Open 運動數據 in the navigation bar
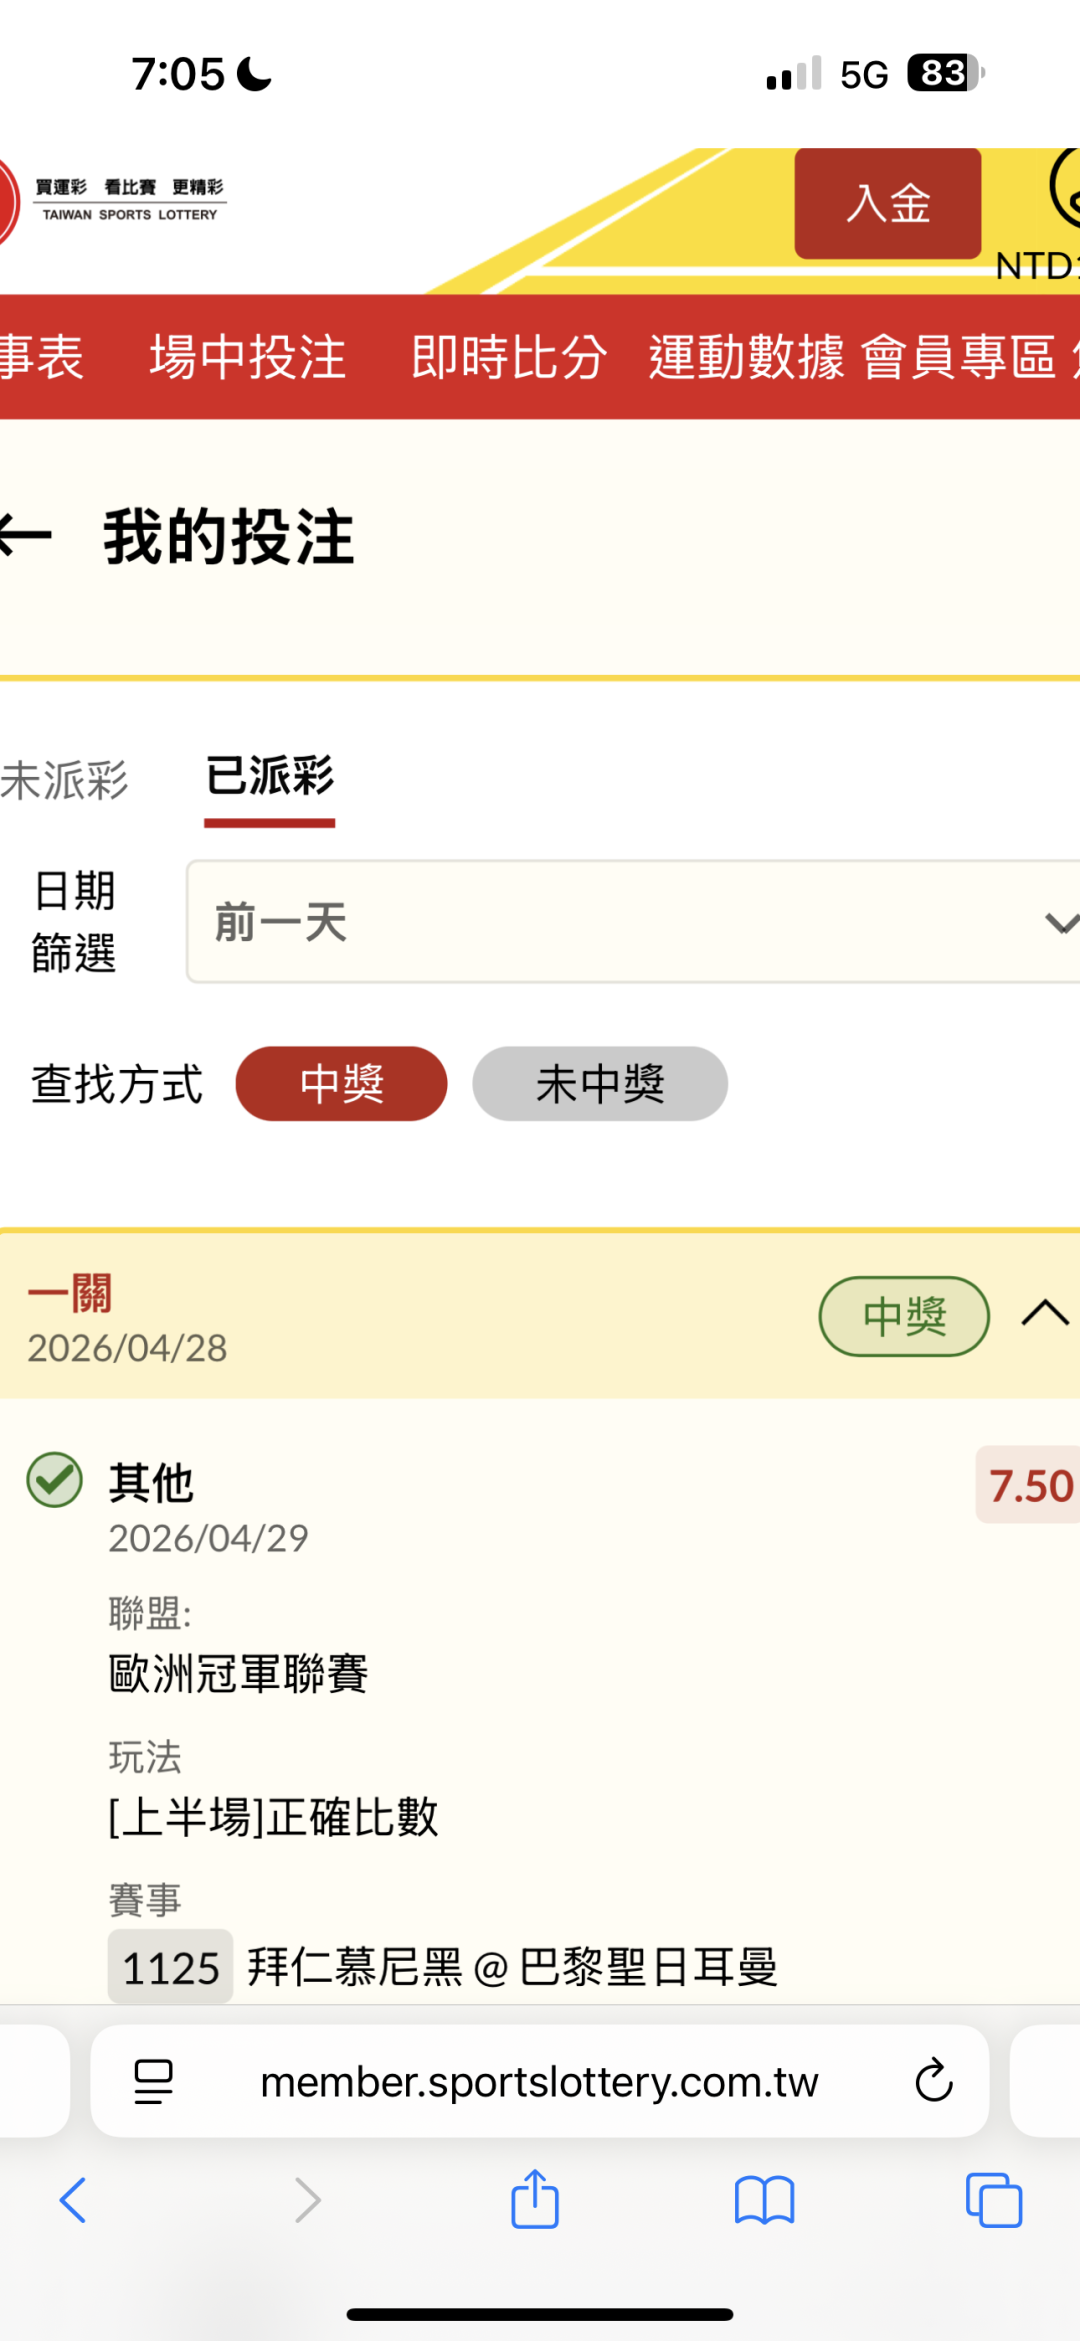Viewport: 1080px width, 2341px height. click(746, 357)
